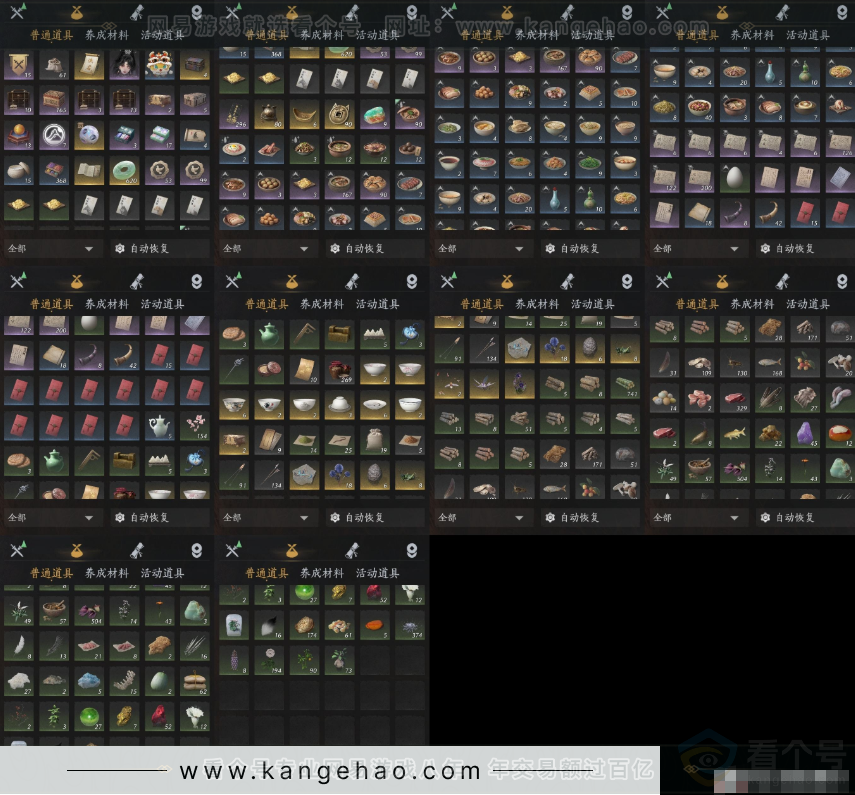Switch to 养成材料 tab in bottom-row second panel
Viewport: 855px width, 795px height.
322,573
